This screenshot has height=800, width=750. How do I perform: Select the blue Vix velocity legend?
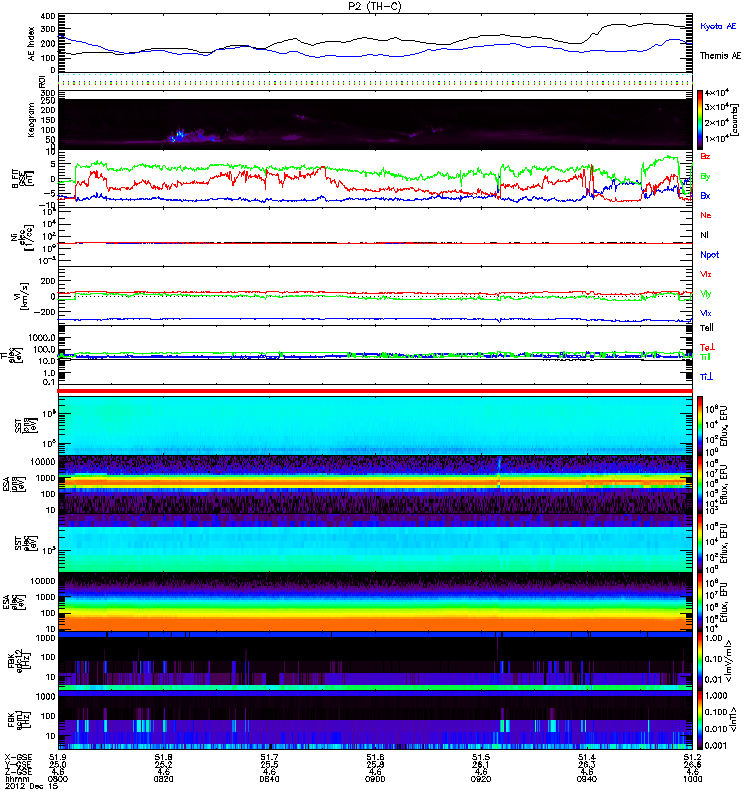(706, 313)
